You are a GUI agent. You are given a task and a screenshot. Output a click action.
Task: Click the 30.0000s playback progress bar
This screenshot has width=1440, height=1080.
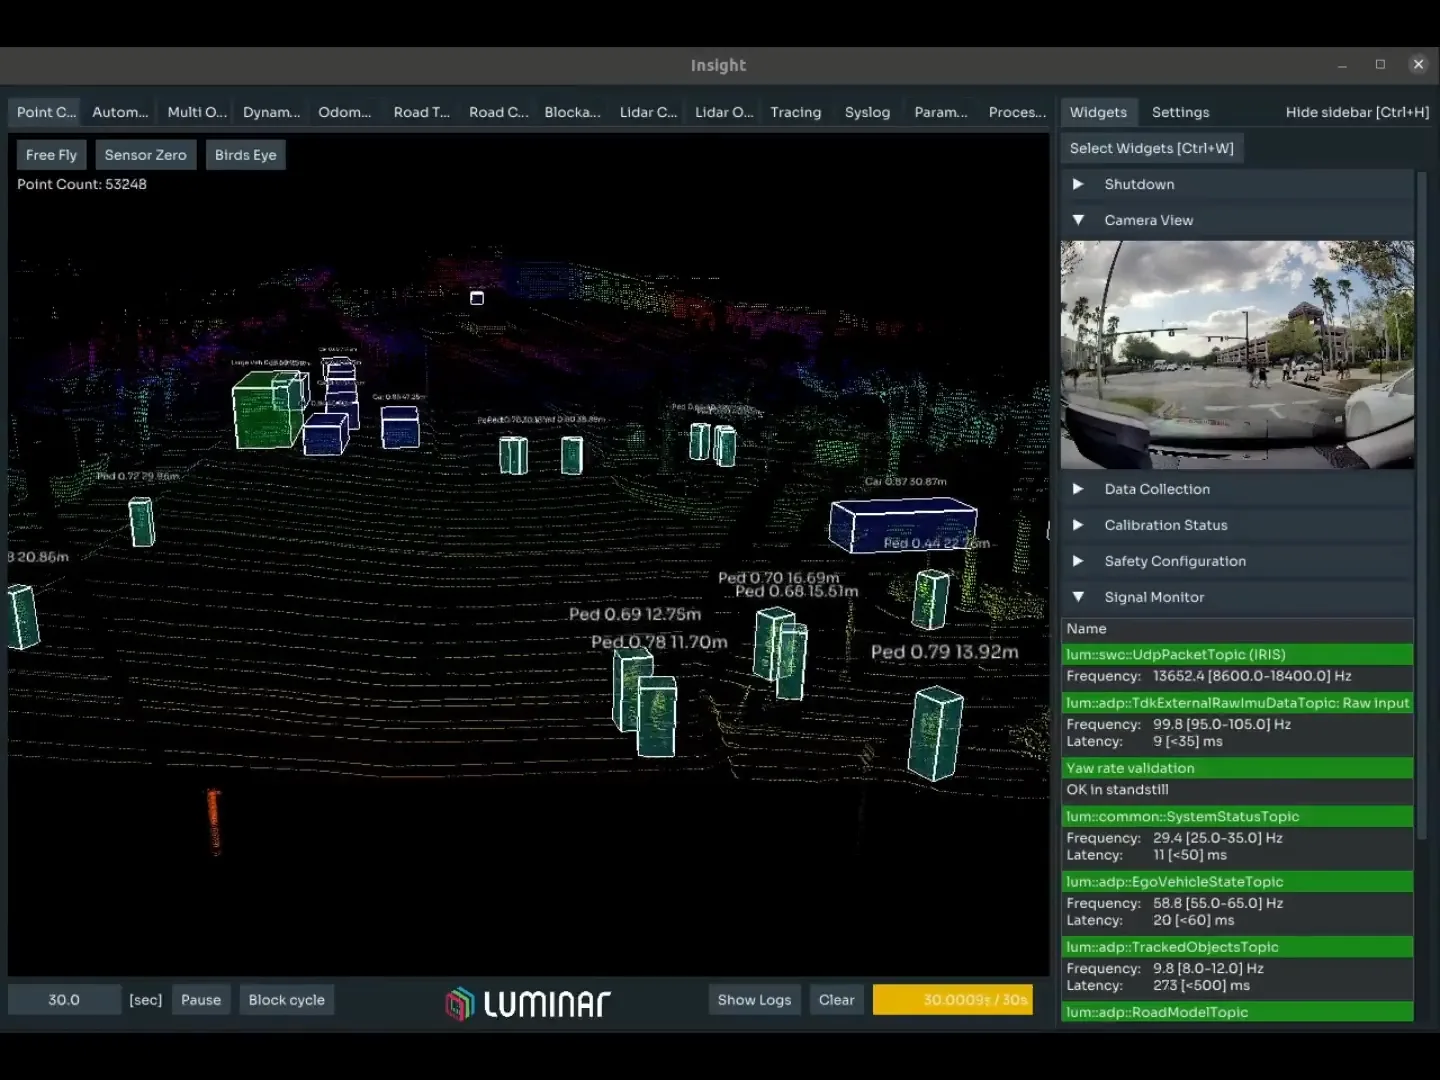click(x=952, y=999)
